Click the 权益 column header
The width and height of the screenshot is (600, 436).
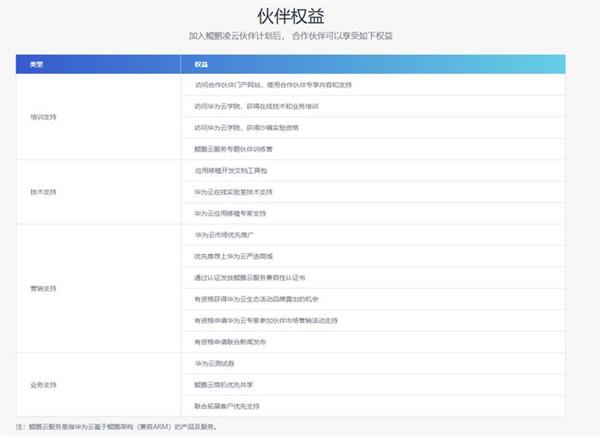201,64
